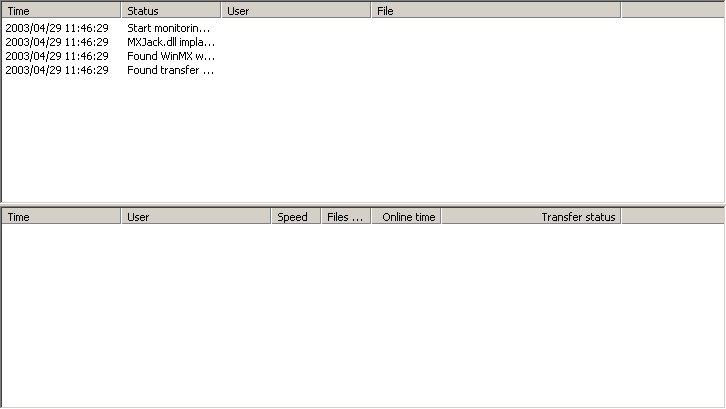Sort transfers by Online time column
This screenshot has height=409, width=726.
(x=406, y=216)
